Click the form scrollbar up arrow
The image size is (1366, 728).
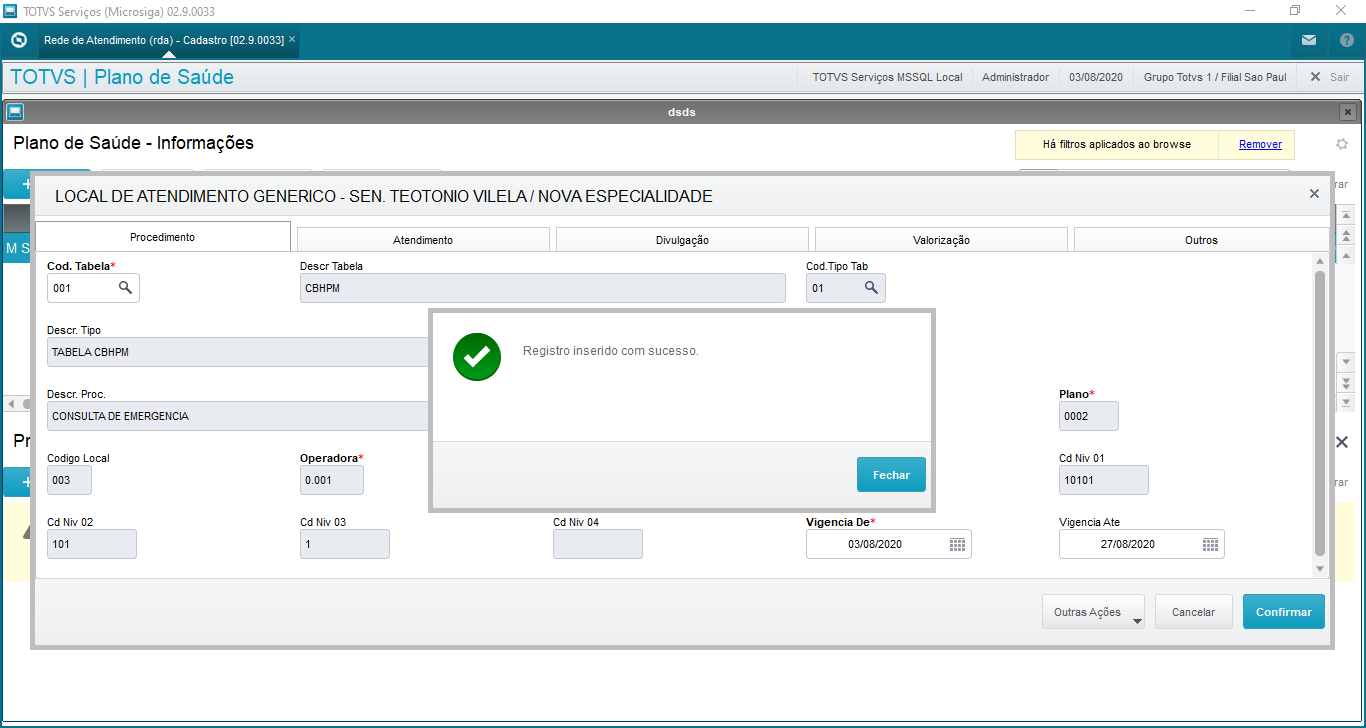click(1320, 261)
